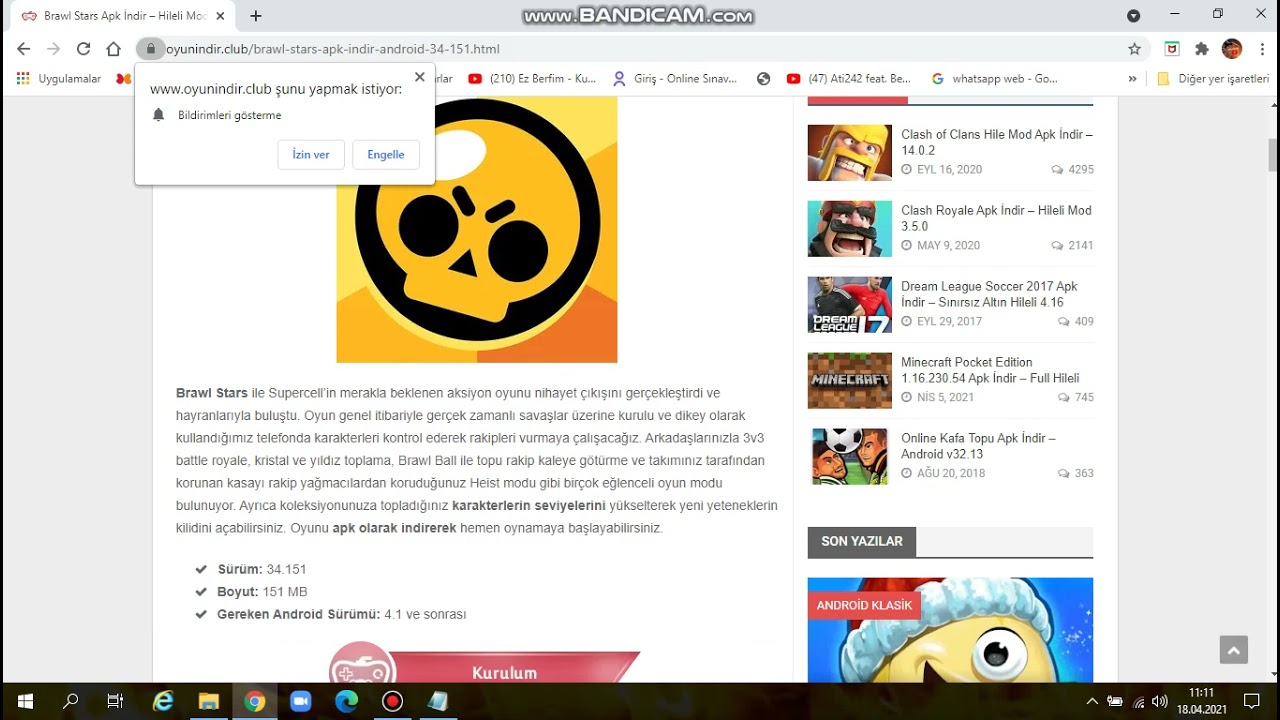The width and height of the screenshot is (1280, 720).
Task: Open the Windows Start menu
Action: pos(25,702)
